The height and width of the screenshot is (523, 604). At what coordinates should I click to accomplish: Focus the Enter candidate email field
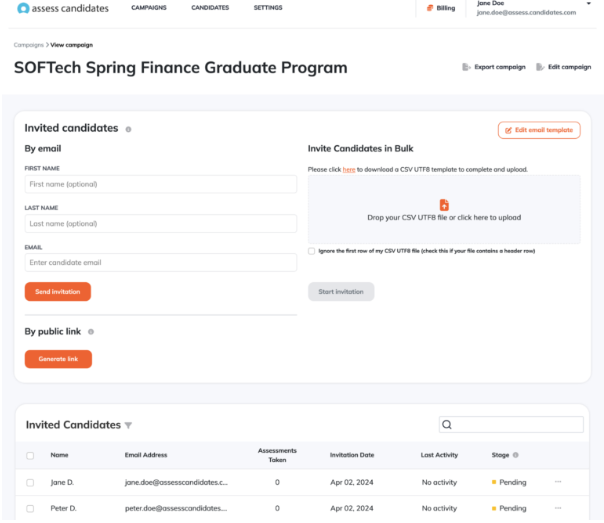pyautogui.click(x=161, y=263)
